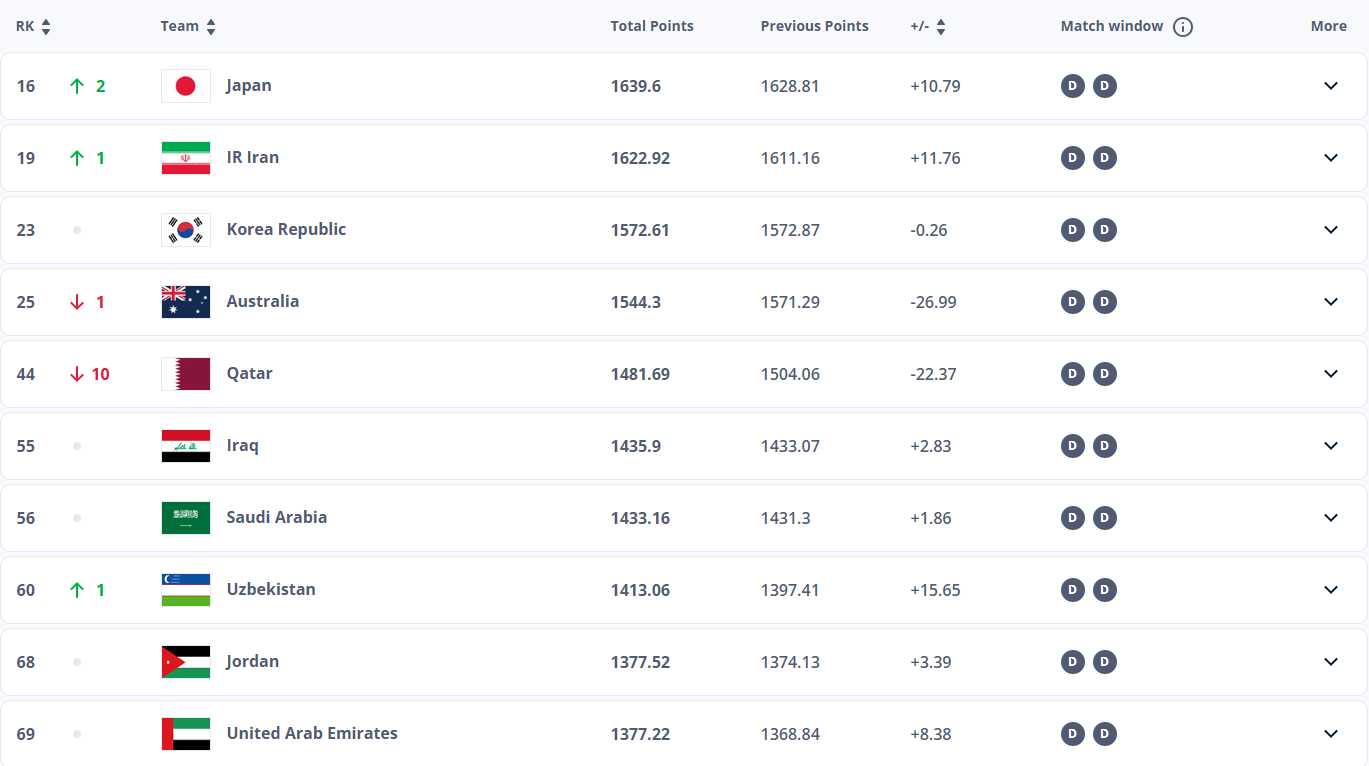Click the Match window info icon
The width and height of the screenshot is (1369, 766).
(x=1183, y=27)
